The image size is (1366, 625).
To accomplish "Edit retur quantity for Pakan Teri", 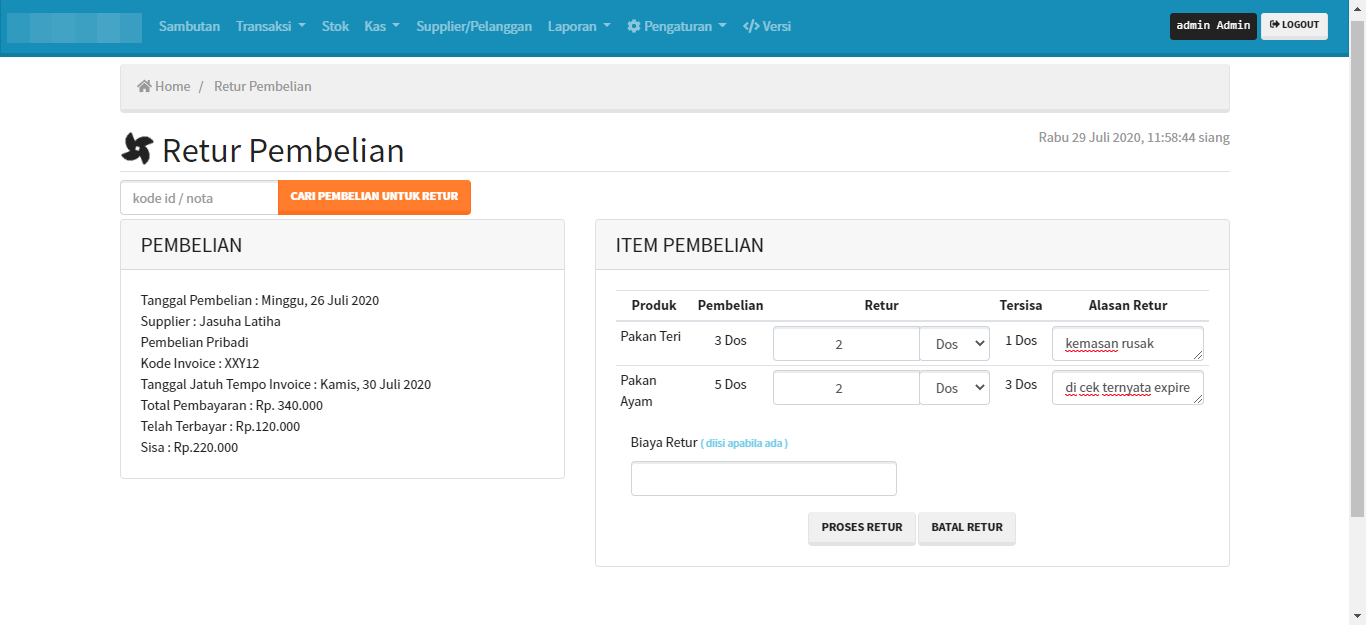I will (846, 344).
